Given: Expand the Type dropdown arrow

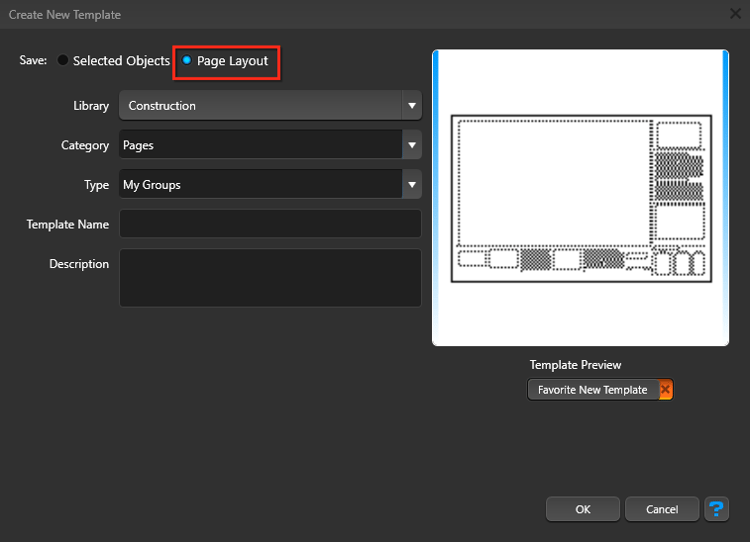Looking at the screenshot, I should 411,185.
